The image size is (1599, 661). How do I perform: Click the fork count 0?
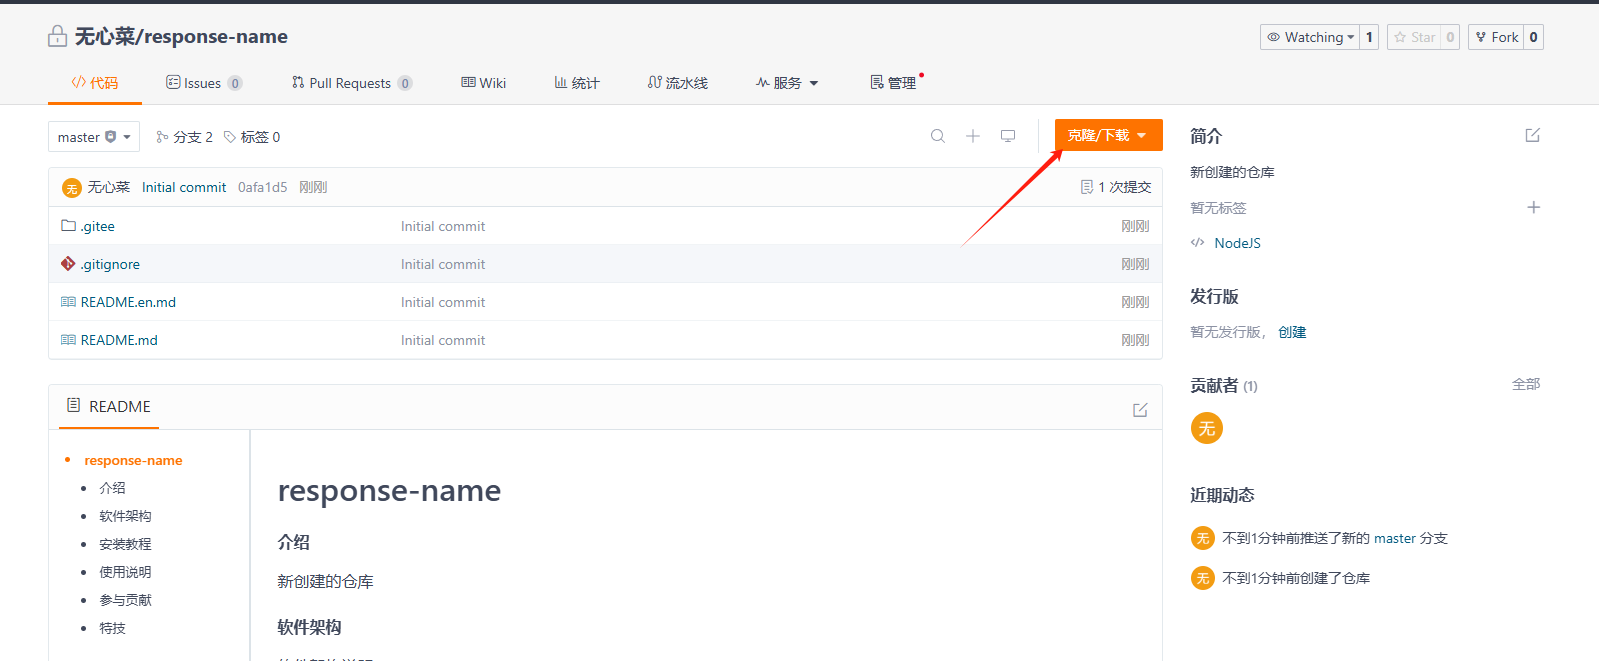coord(1533,37)
